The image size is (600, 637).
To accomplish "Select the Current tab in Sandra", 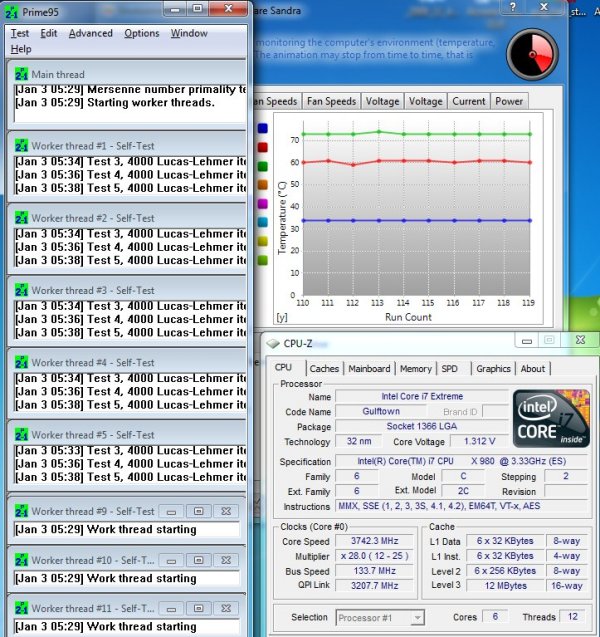I will pyautogui.click(x=469, y=101).
